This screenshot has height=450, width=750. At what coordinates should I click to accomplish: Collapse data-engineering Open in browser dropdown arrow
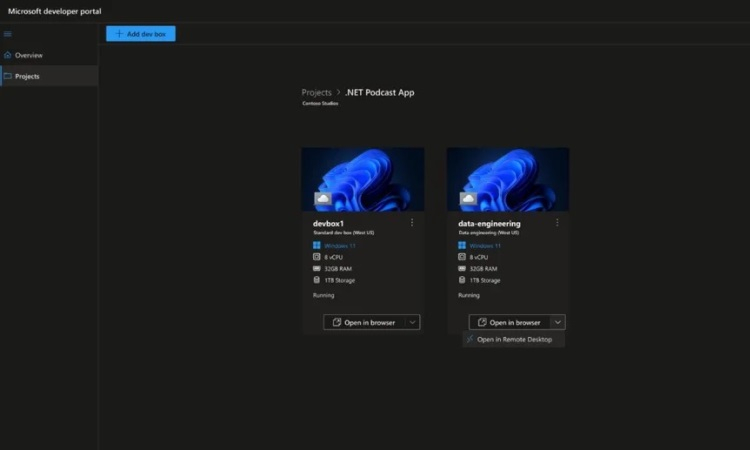557,322
